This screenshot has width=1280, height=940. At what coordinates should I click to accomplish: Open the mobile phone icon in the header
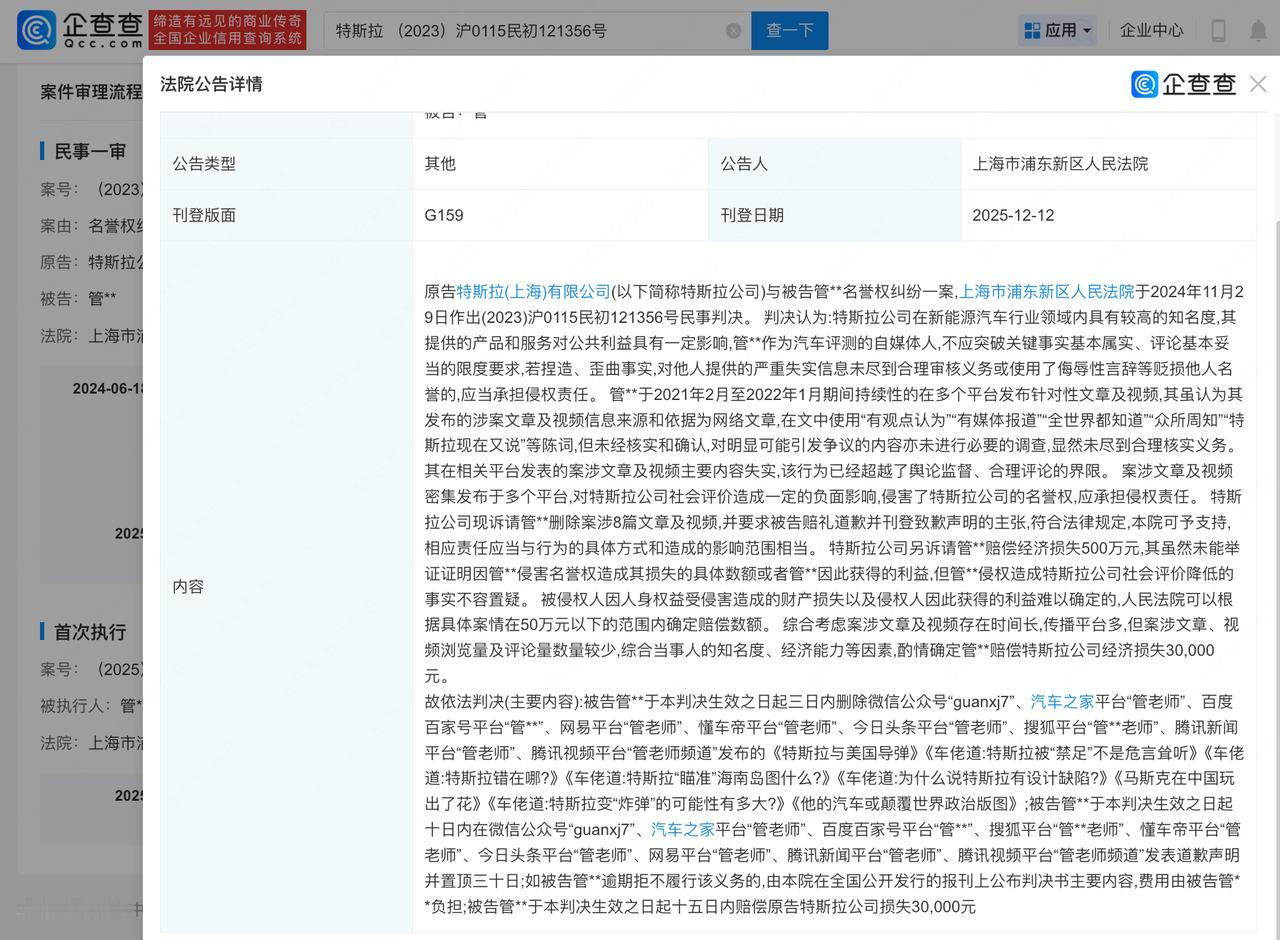(x=1218, y=31)
